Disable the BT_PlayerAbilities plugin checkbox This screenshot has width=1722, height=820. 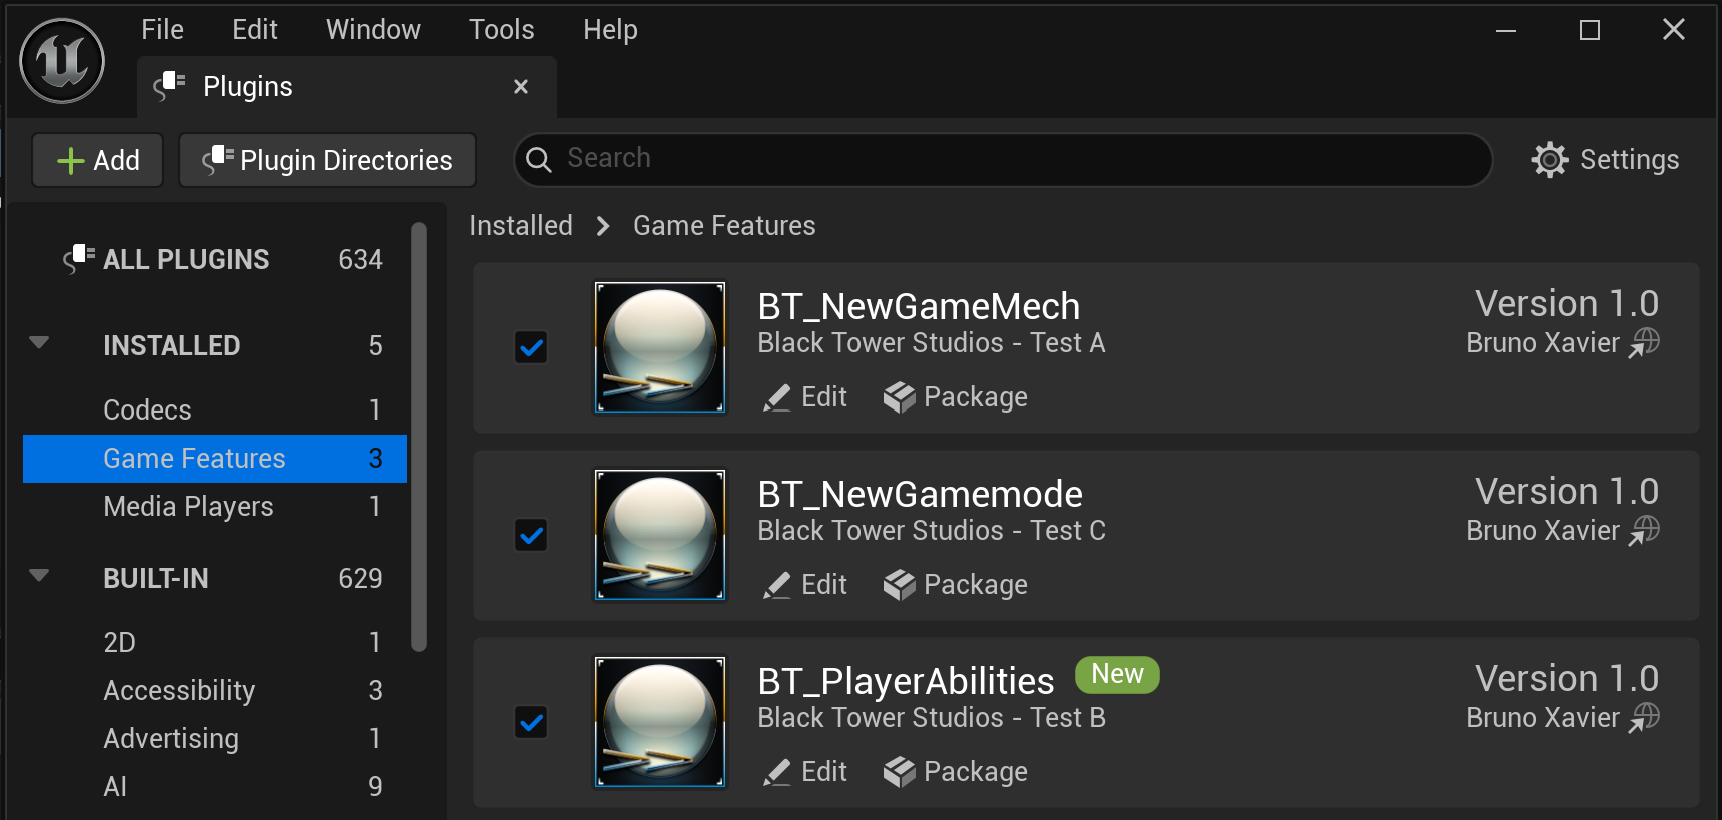531,722
